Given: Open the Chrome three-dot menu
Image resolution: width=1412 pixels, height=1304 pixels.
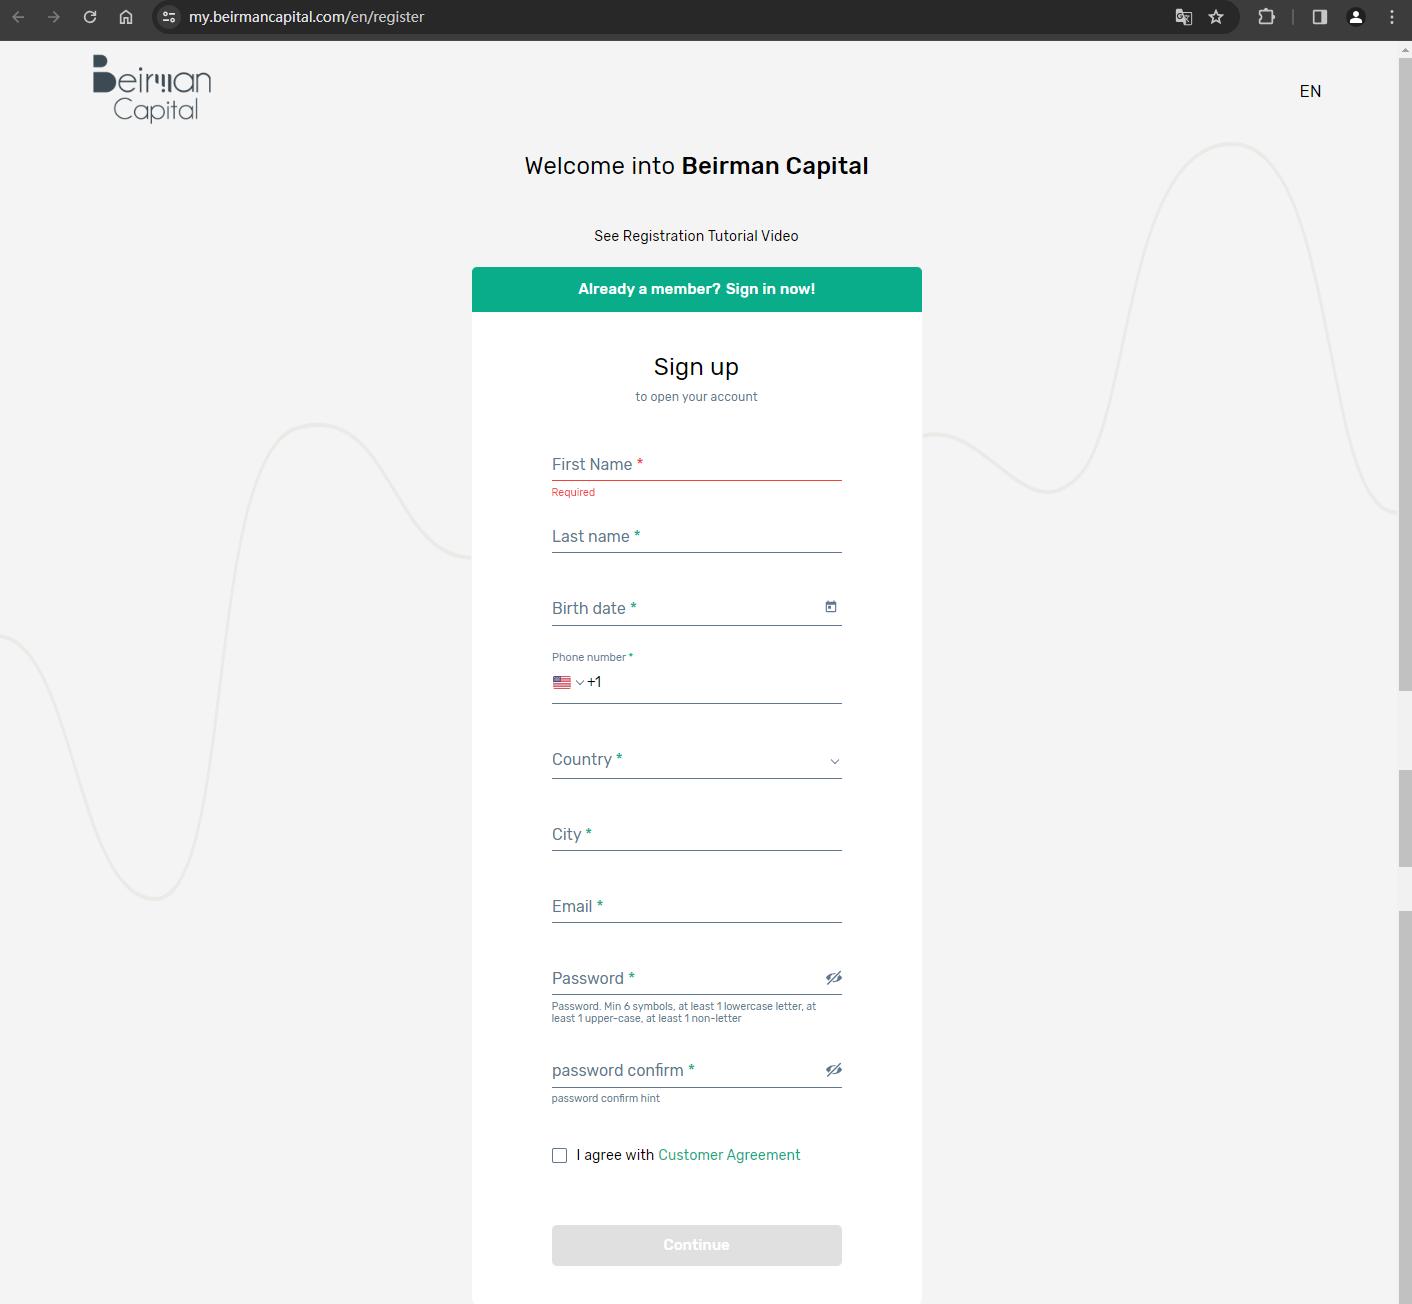Looking at the screenshot, I should tap(1392, 17).
